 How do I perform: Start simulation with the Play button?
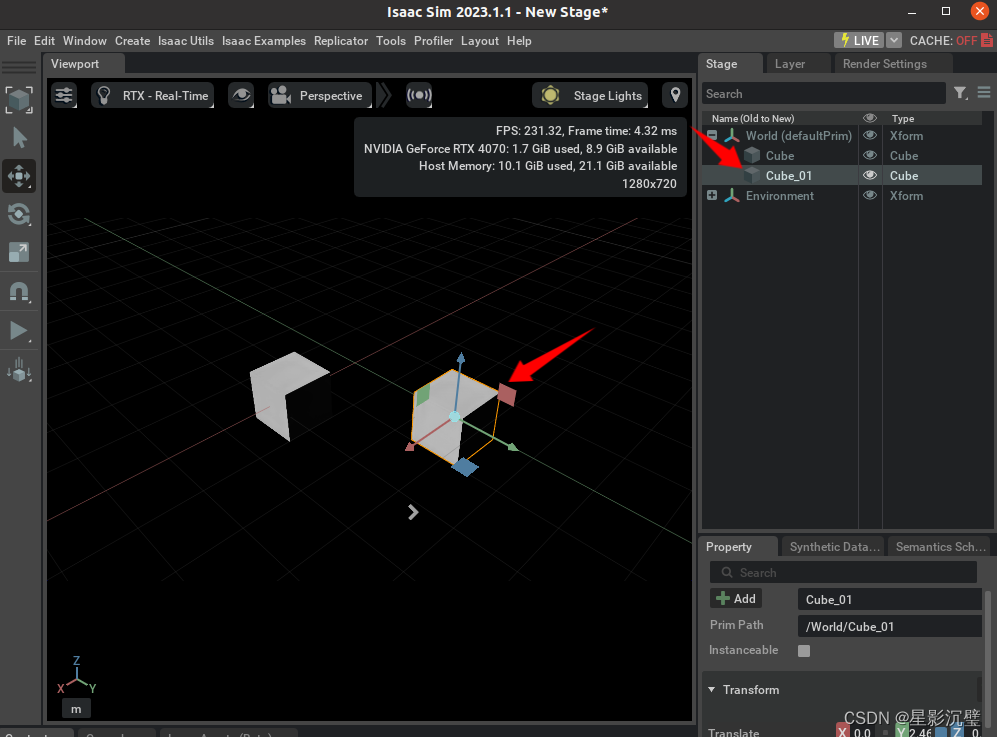pyautogui.click(x=18, y=331)
